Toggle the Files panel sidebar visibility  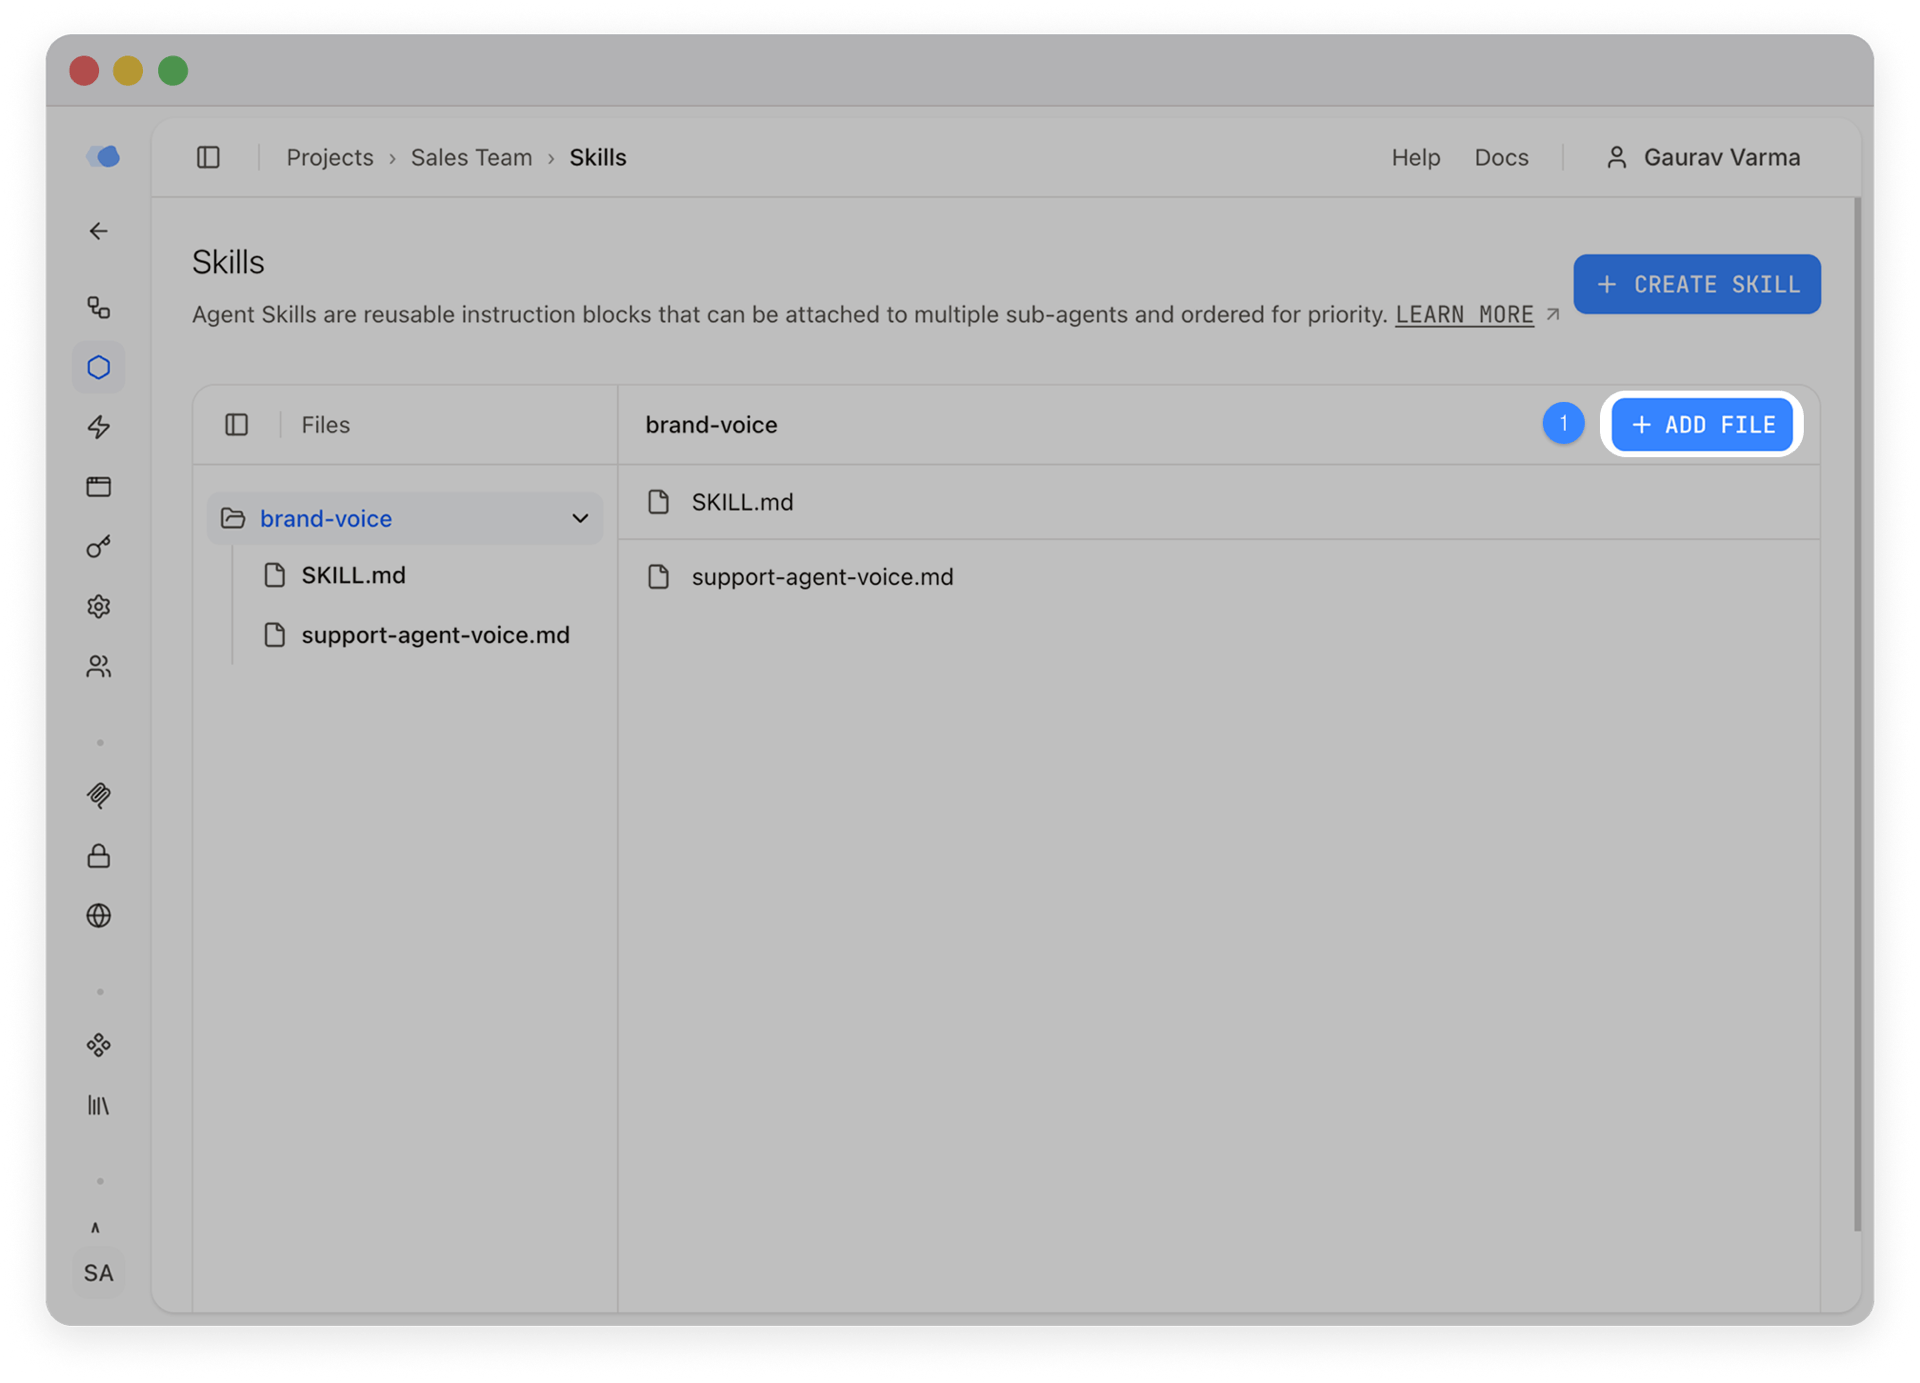pos(237,424)
